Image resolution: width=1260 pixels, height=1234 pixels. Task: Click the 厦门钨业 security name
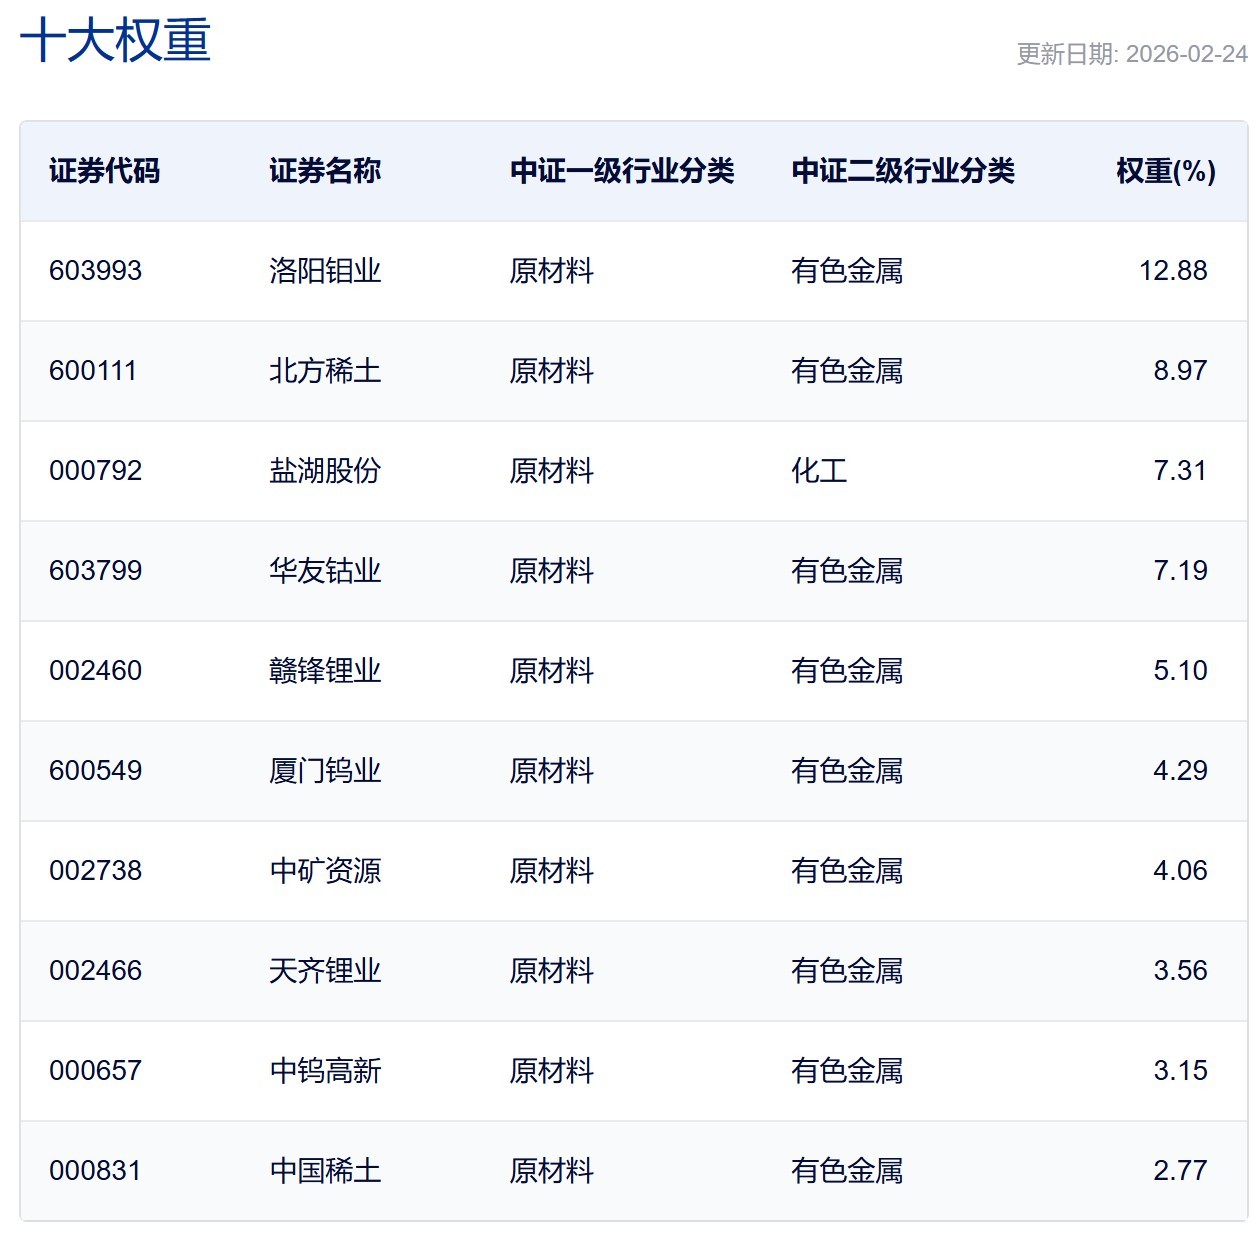pyautogui.click(x=325, y=771)
